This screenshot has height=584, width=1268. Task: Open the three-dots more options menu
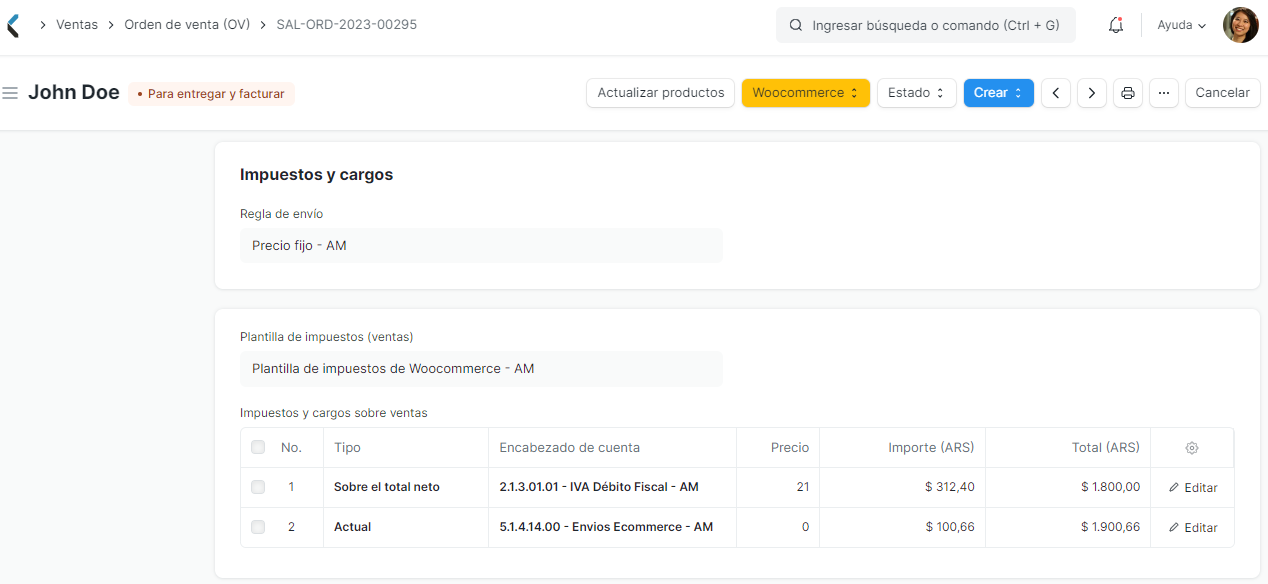pos(1164,93)
